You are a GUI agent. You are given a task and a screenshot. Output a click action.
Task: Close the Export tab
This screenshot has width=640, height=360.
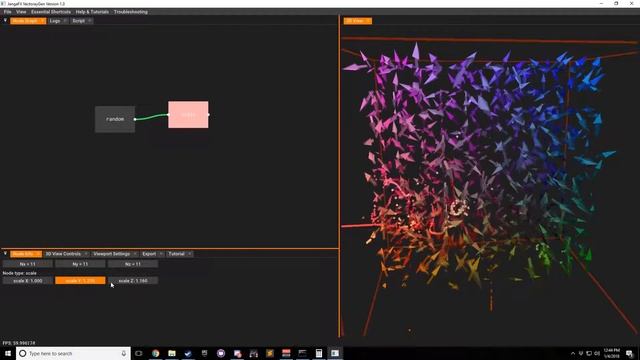tap(161, 254)
